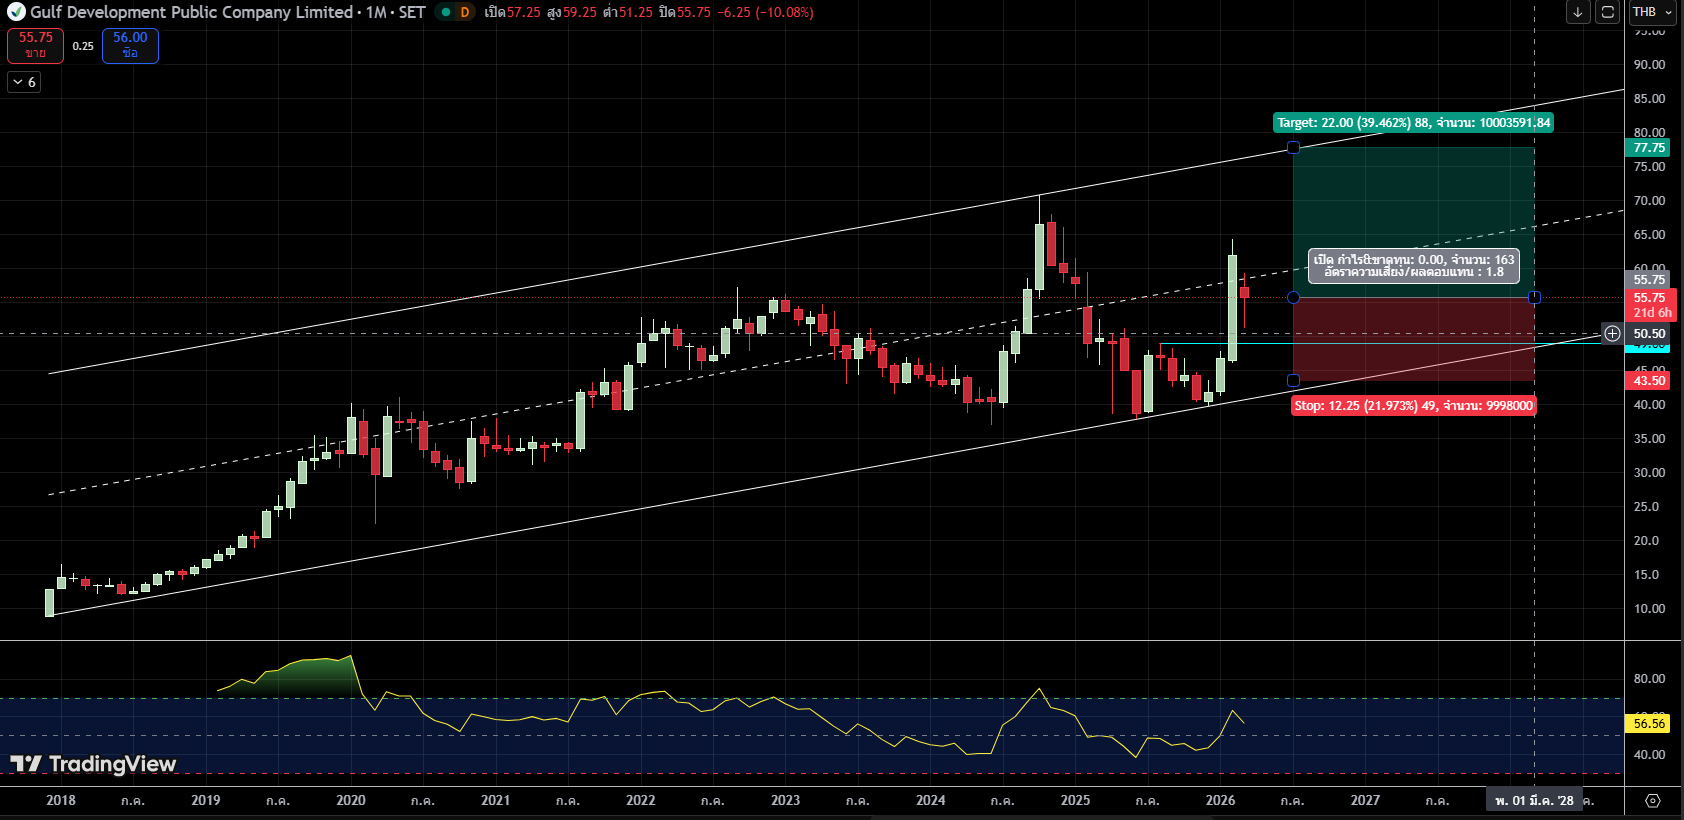Click the 2023 label on the time axis
Image resolution: width=1684 pixels, height=820 pixels.
pos(786,800)
